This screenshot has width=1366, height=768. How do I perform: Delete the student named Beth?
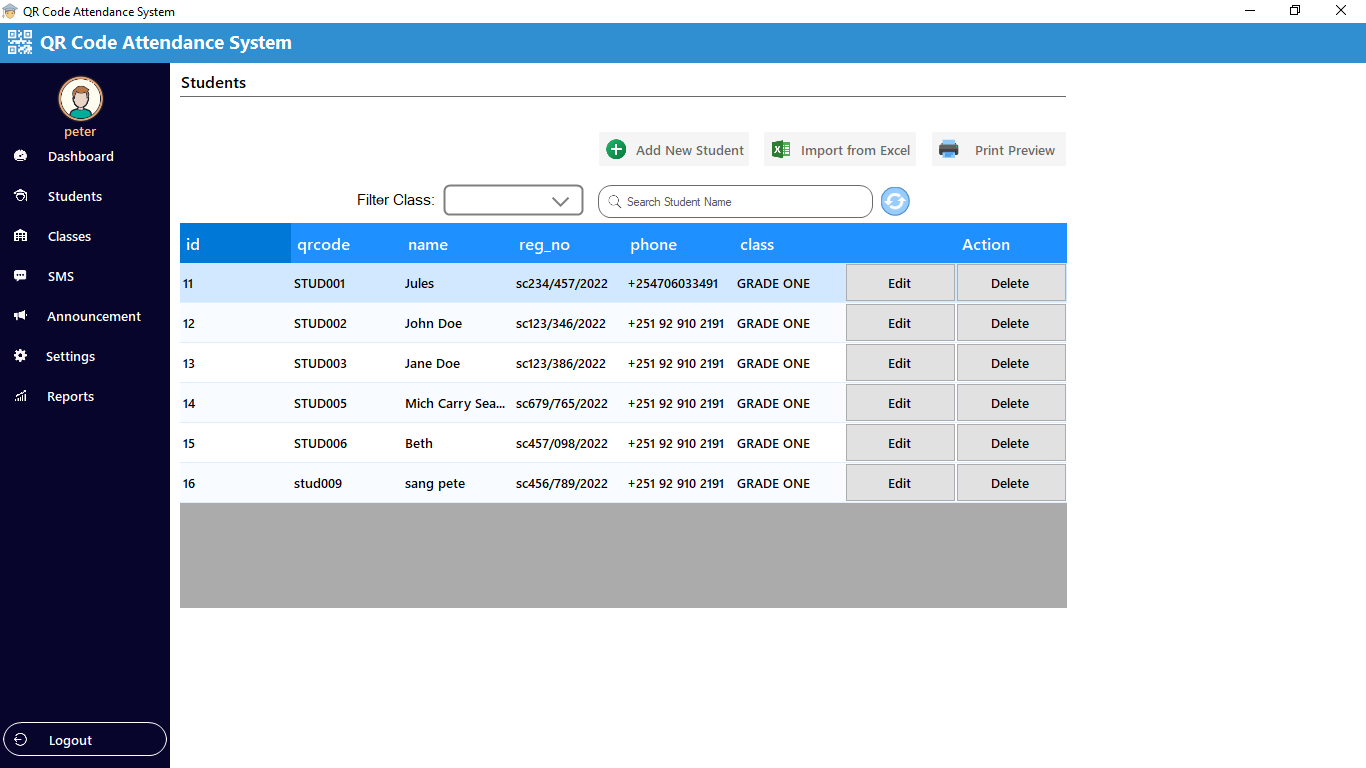(1010, 443)
